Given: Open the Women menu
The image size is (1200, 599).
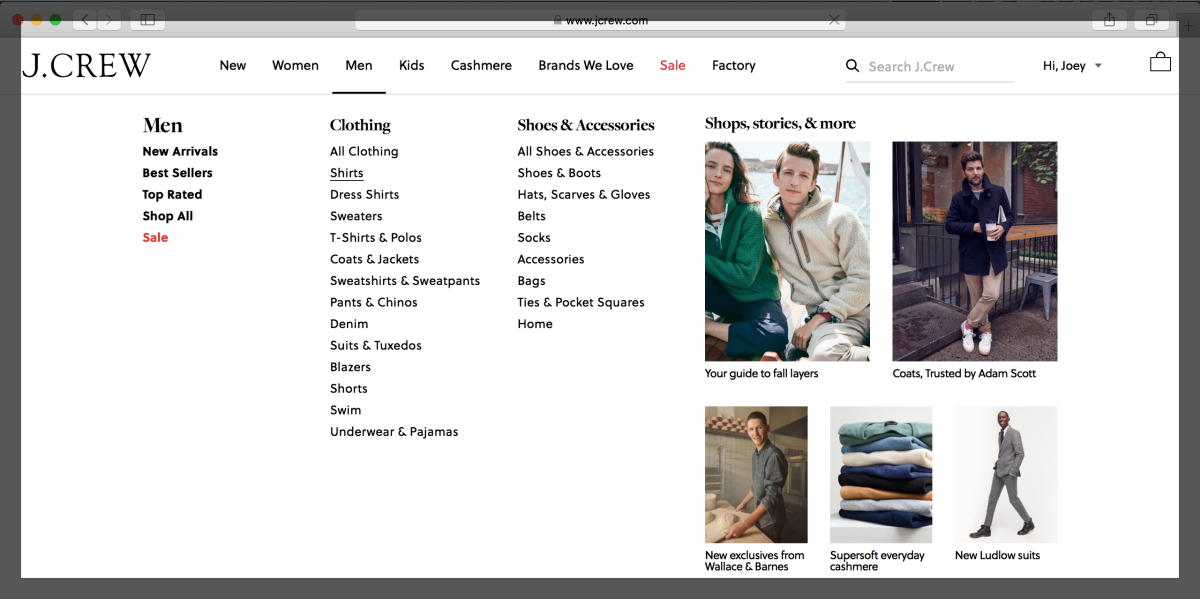Looking at the screenshot, I should click(x=295, y=65).
